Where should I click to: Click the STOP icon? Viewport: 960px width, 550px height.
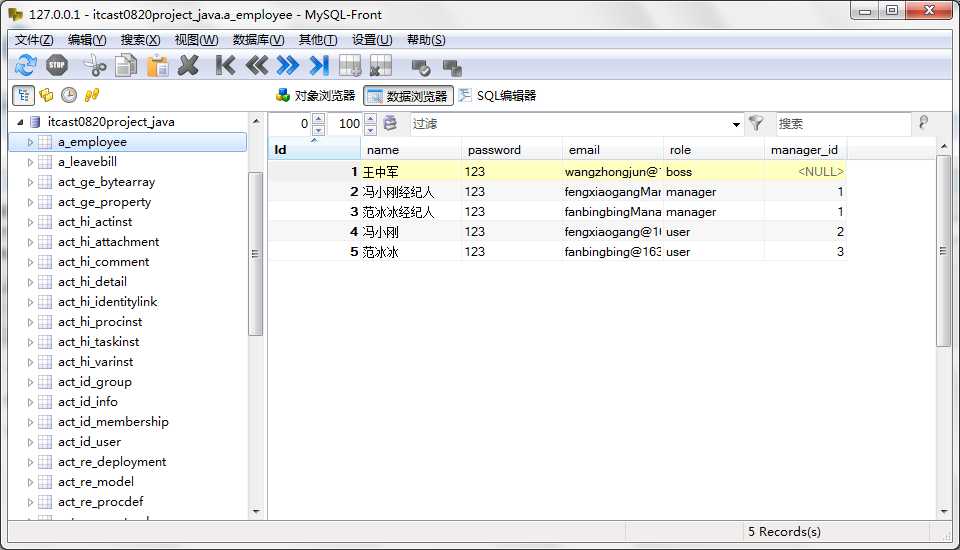click(x=57, y=65)
